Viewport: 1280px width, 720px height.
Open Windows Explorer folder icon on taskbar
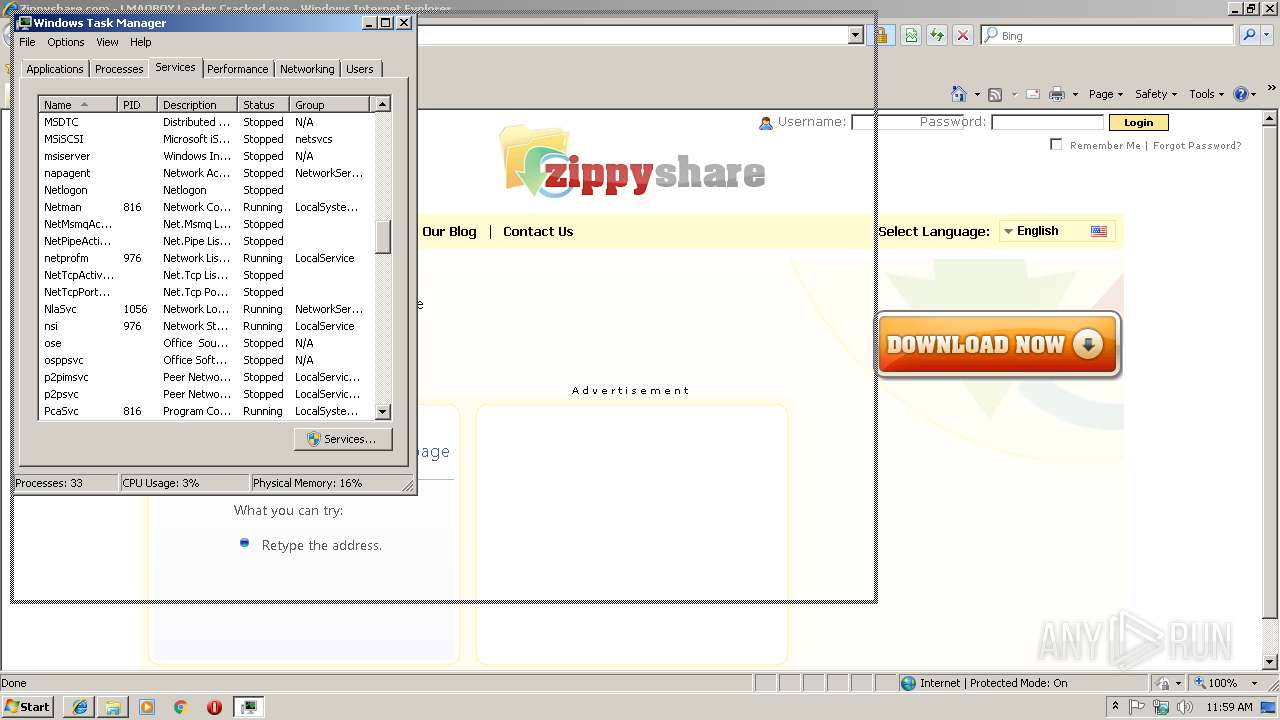113,707
